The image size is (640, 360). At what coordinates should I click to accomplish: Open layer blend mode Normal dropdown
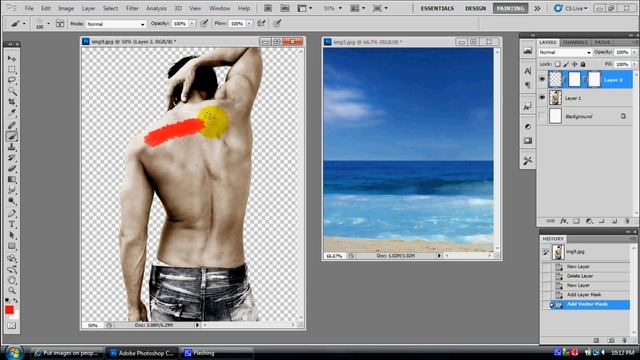pyautogui.click(x=564, y=52)
